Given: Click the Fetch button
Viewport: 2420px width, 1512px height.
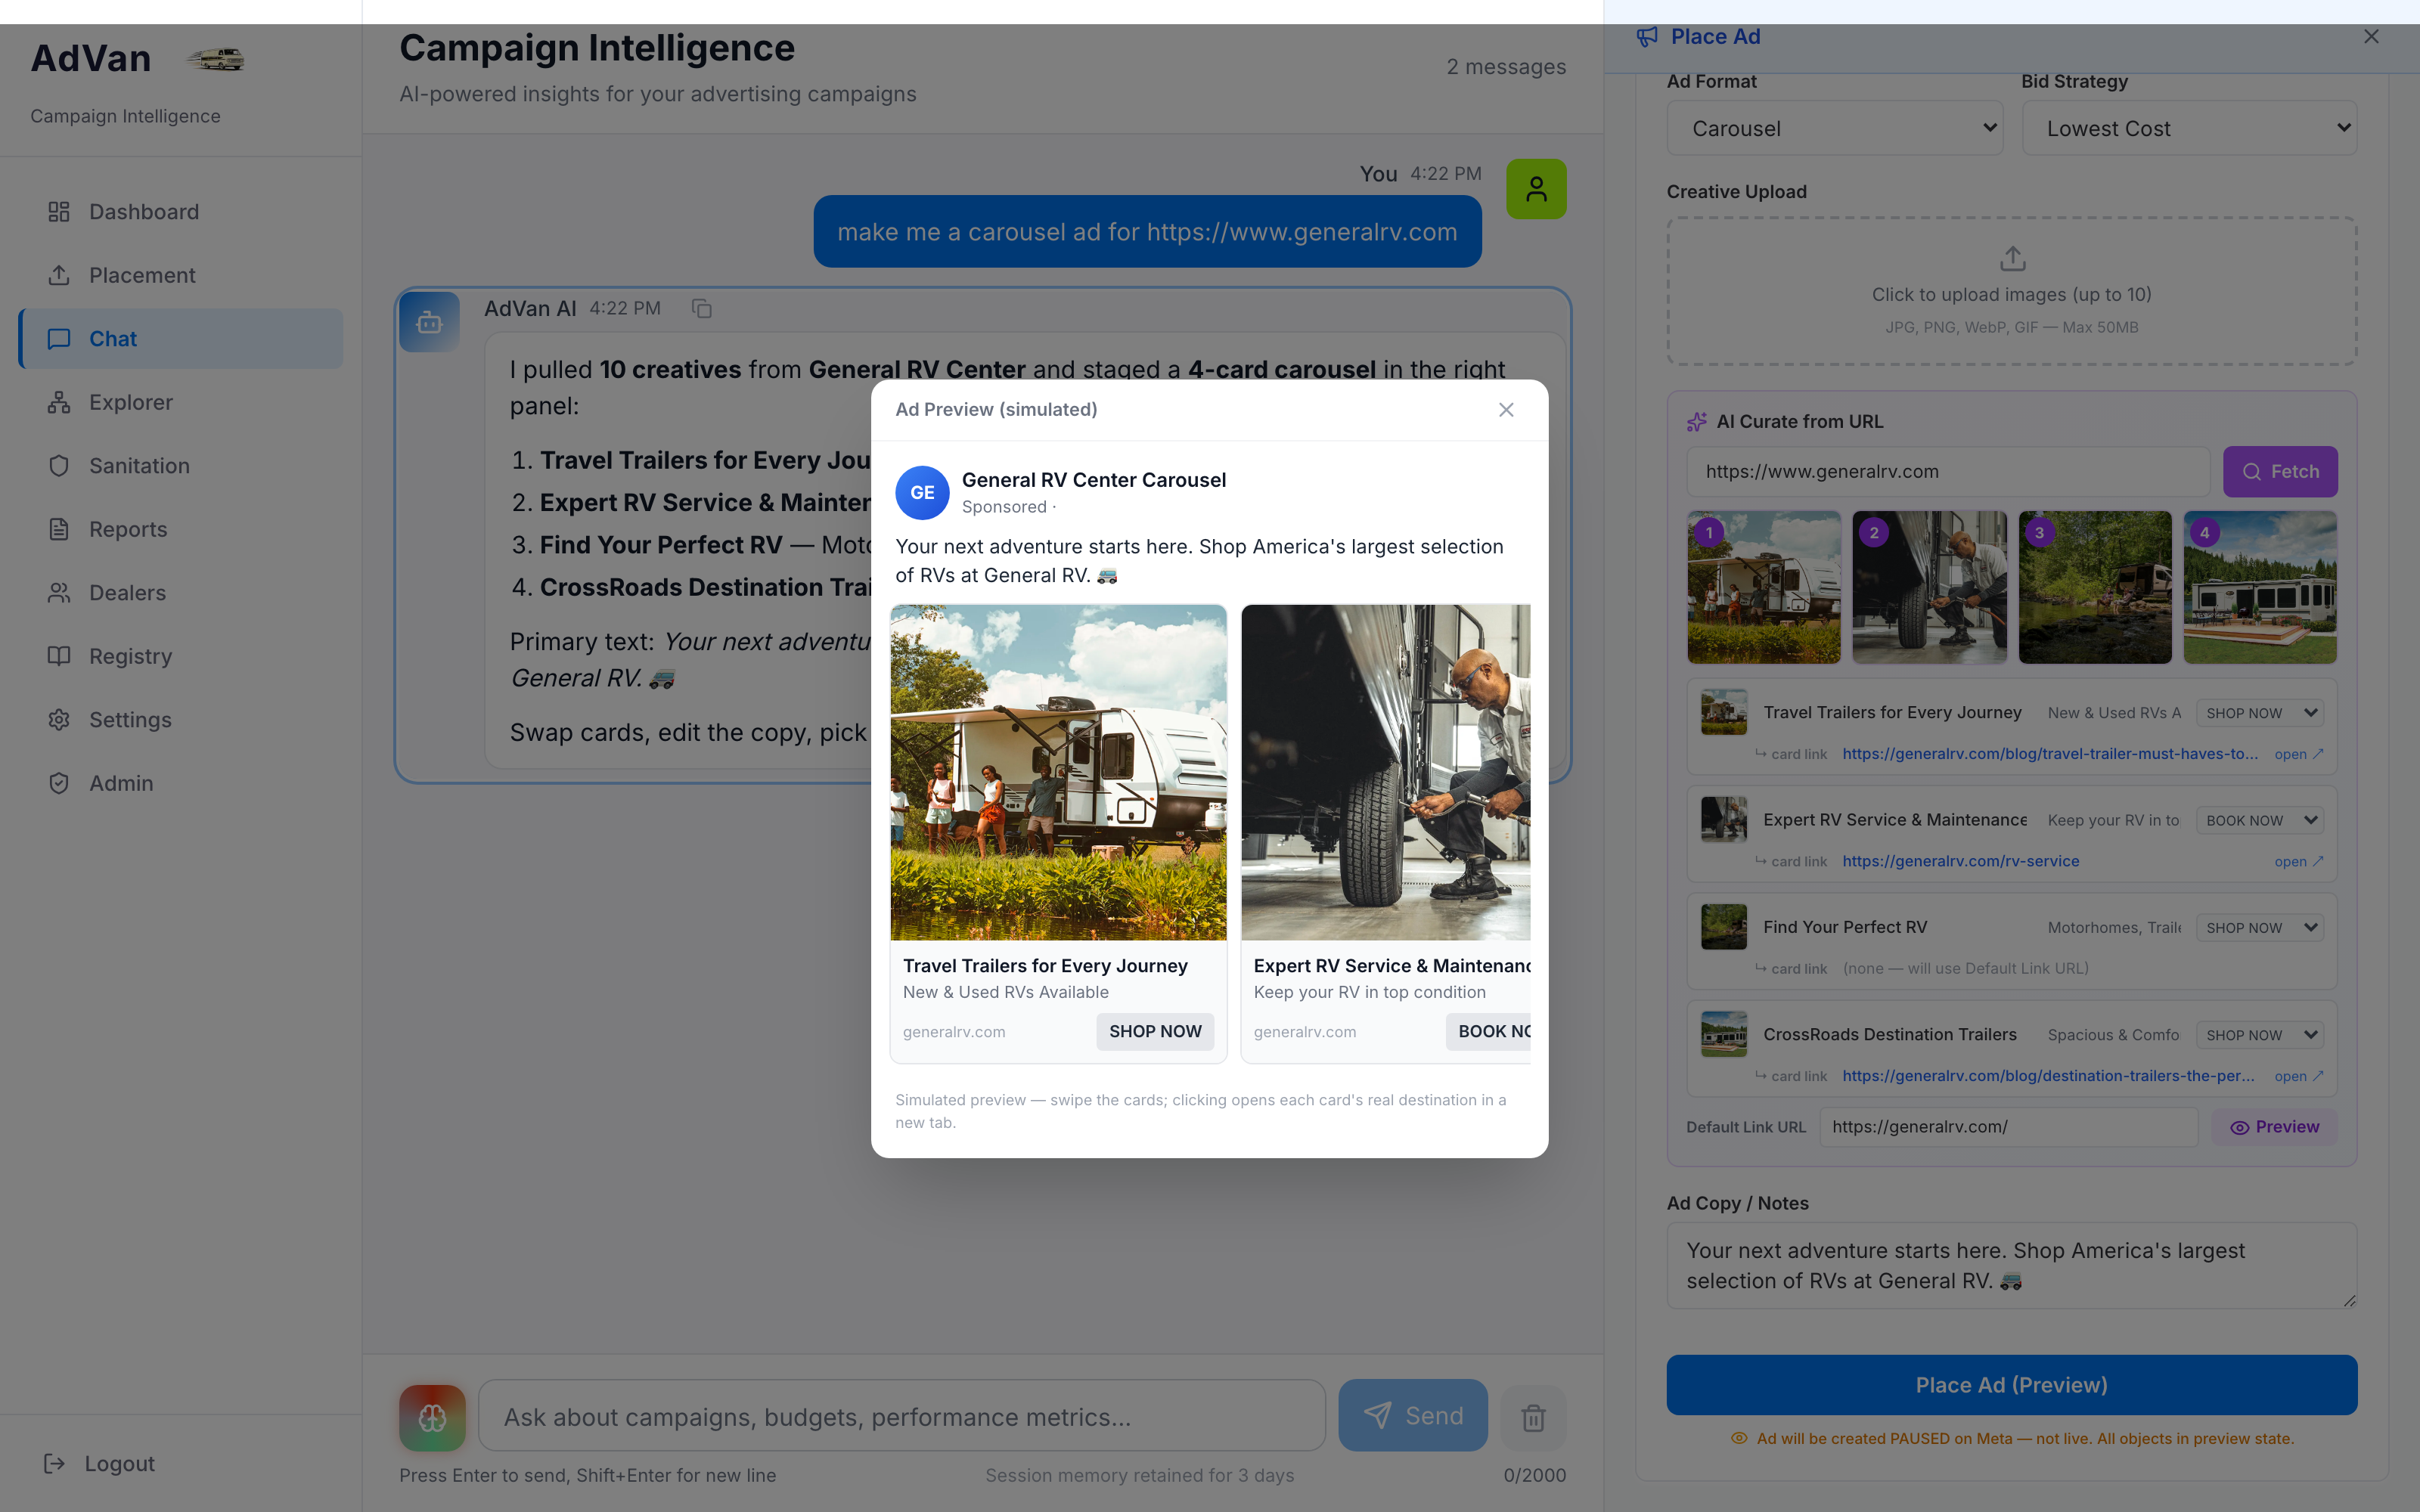Looking at the screenshot, I should click(x=2280, y=472).
